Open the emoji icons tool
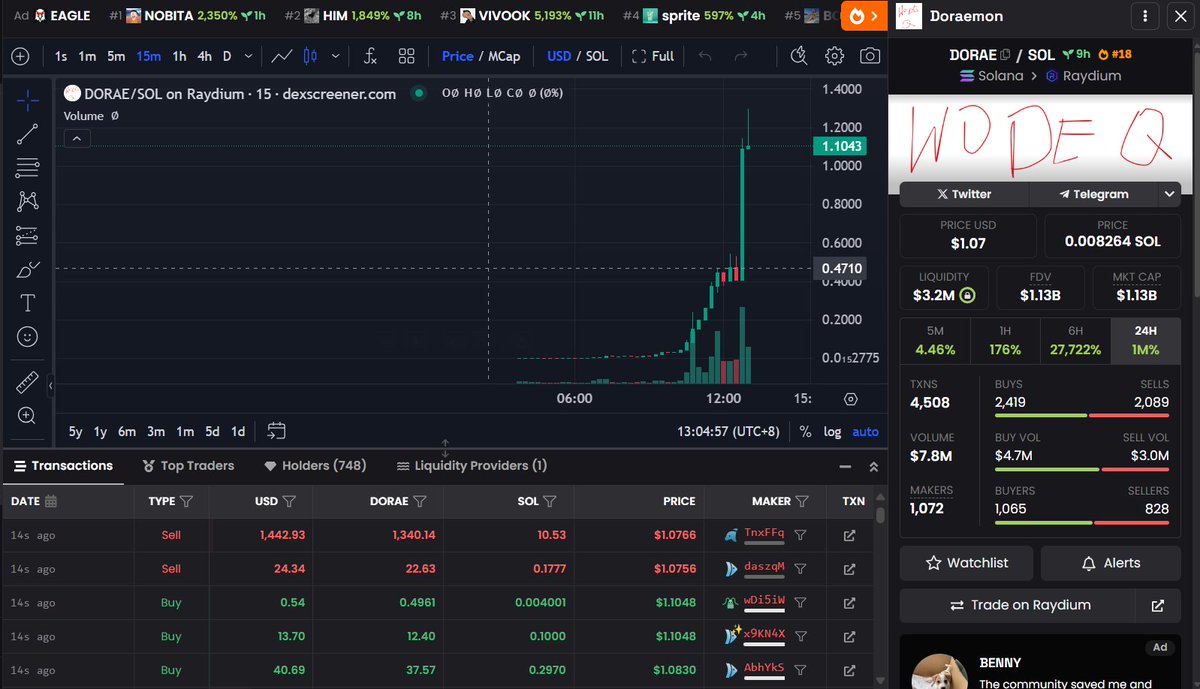This screenshot has height=689, width=1200. coord(28,337)
